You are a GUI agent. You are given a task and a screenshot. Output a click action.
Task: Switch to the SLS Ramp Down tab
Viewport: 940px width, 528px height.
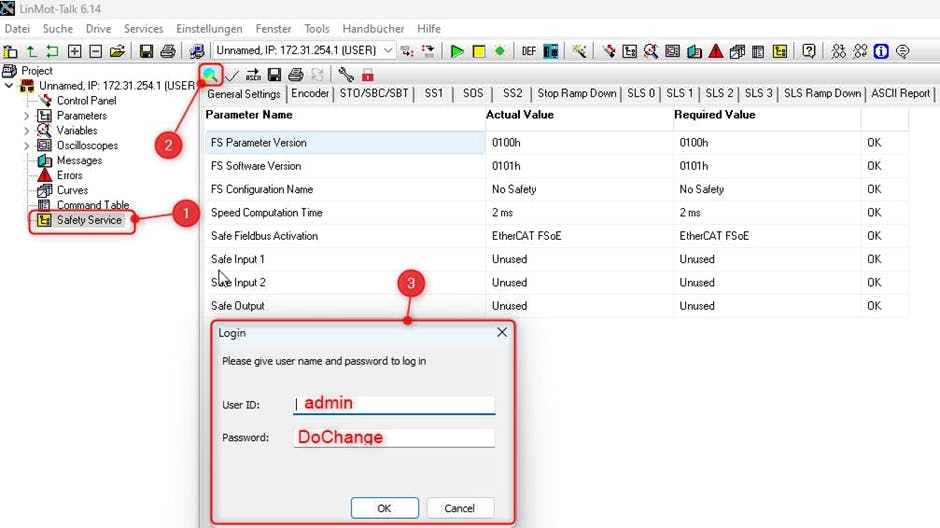point(821,94)
